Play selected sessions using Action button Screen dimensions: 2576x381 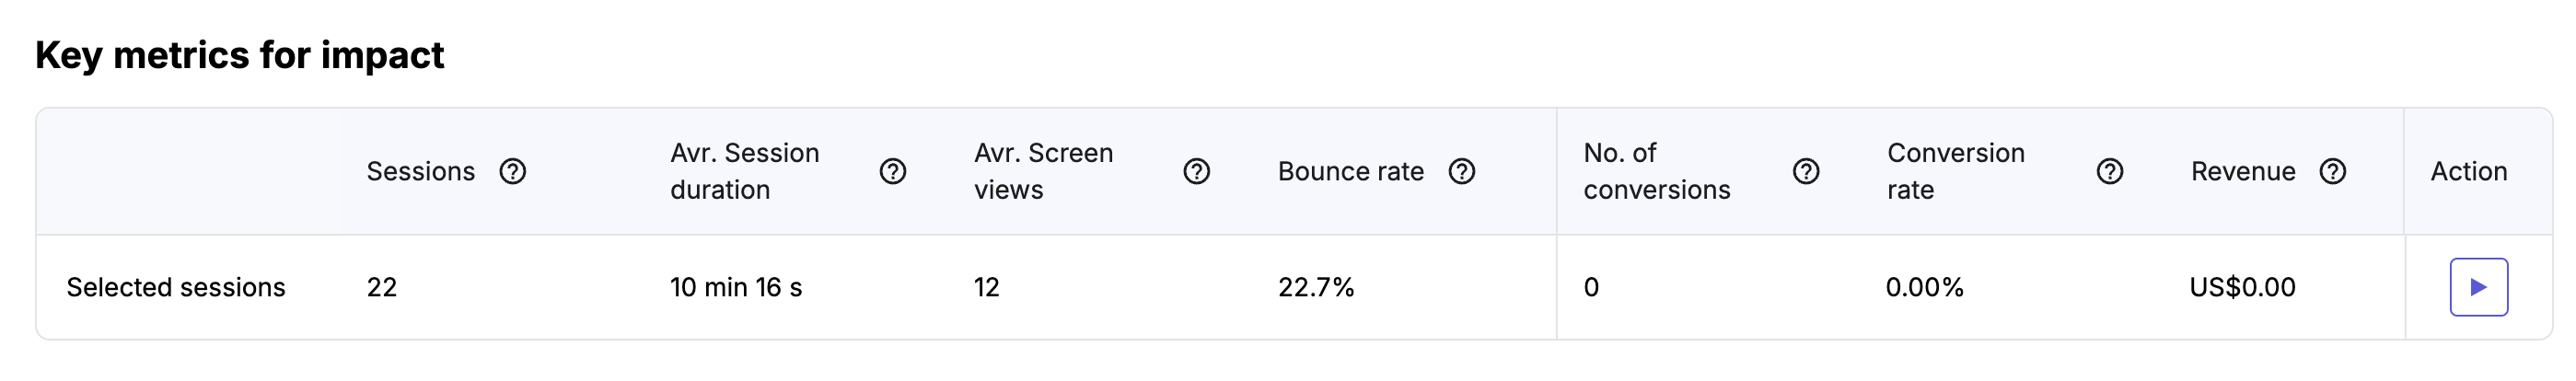[x=2479, y=287]
